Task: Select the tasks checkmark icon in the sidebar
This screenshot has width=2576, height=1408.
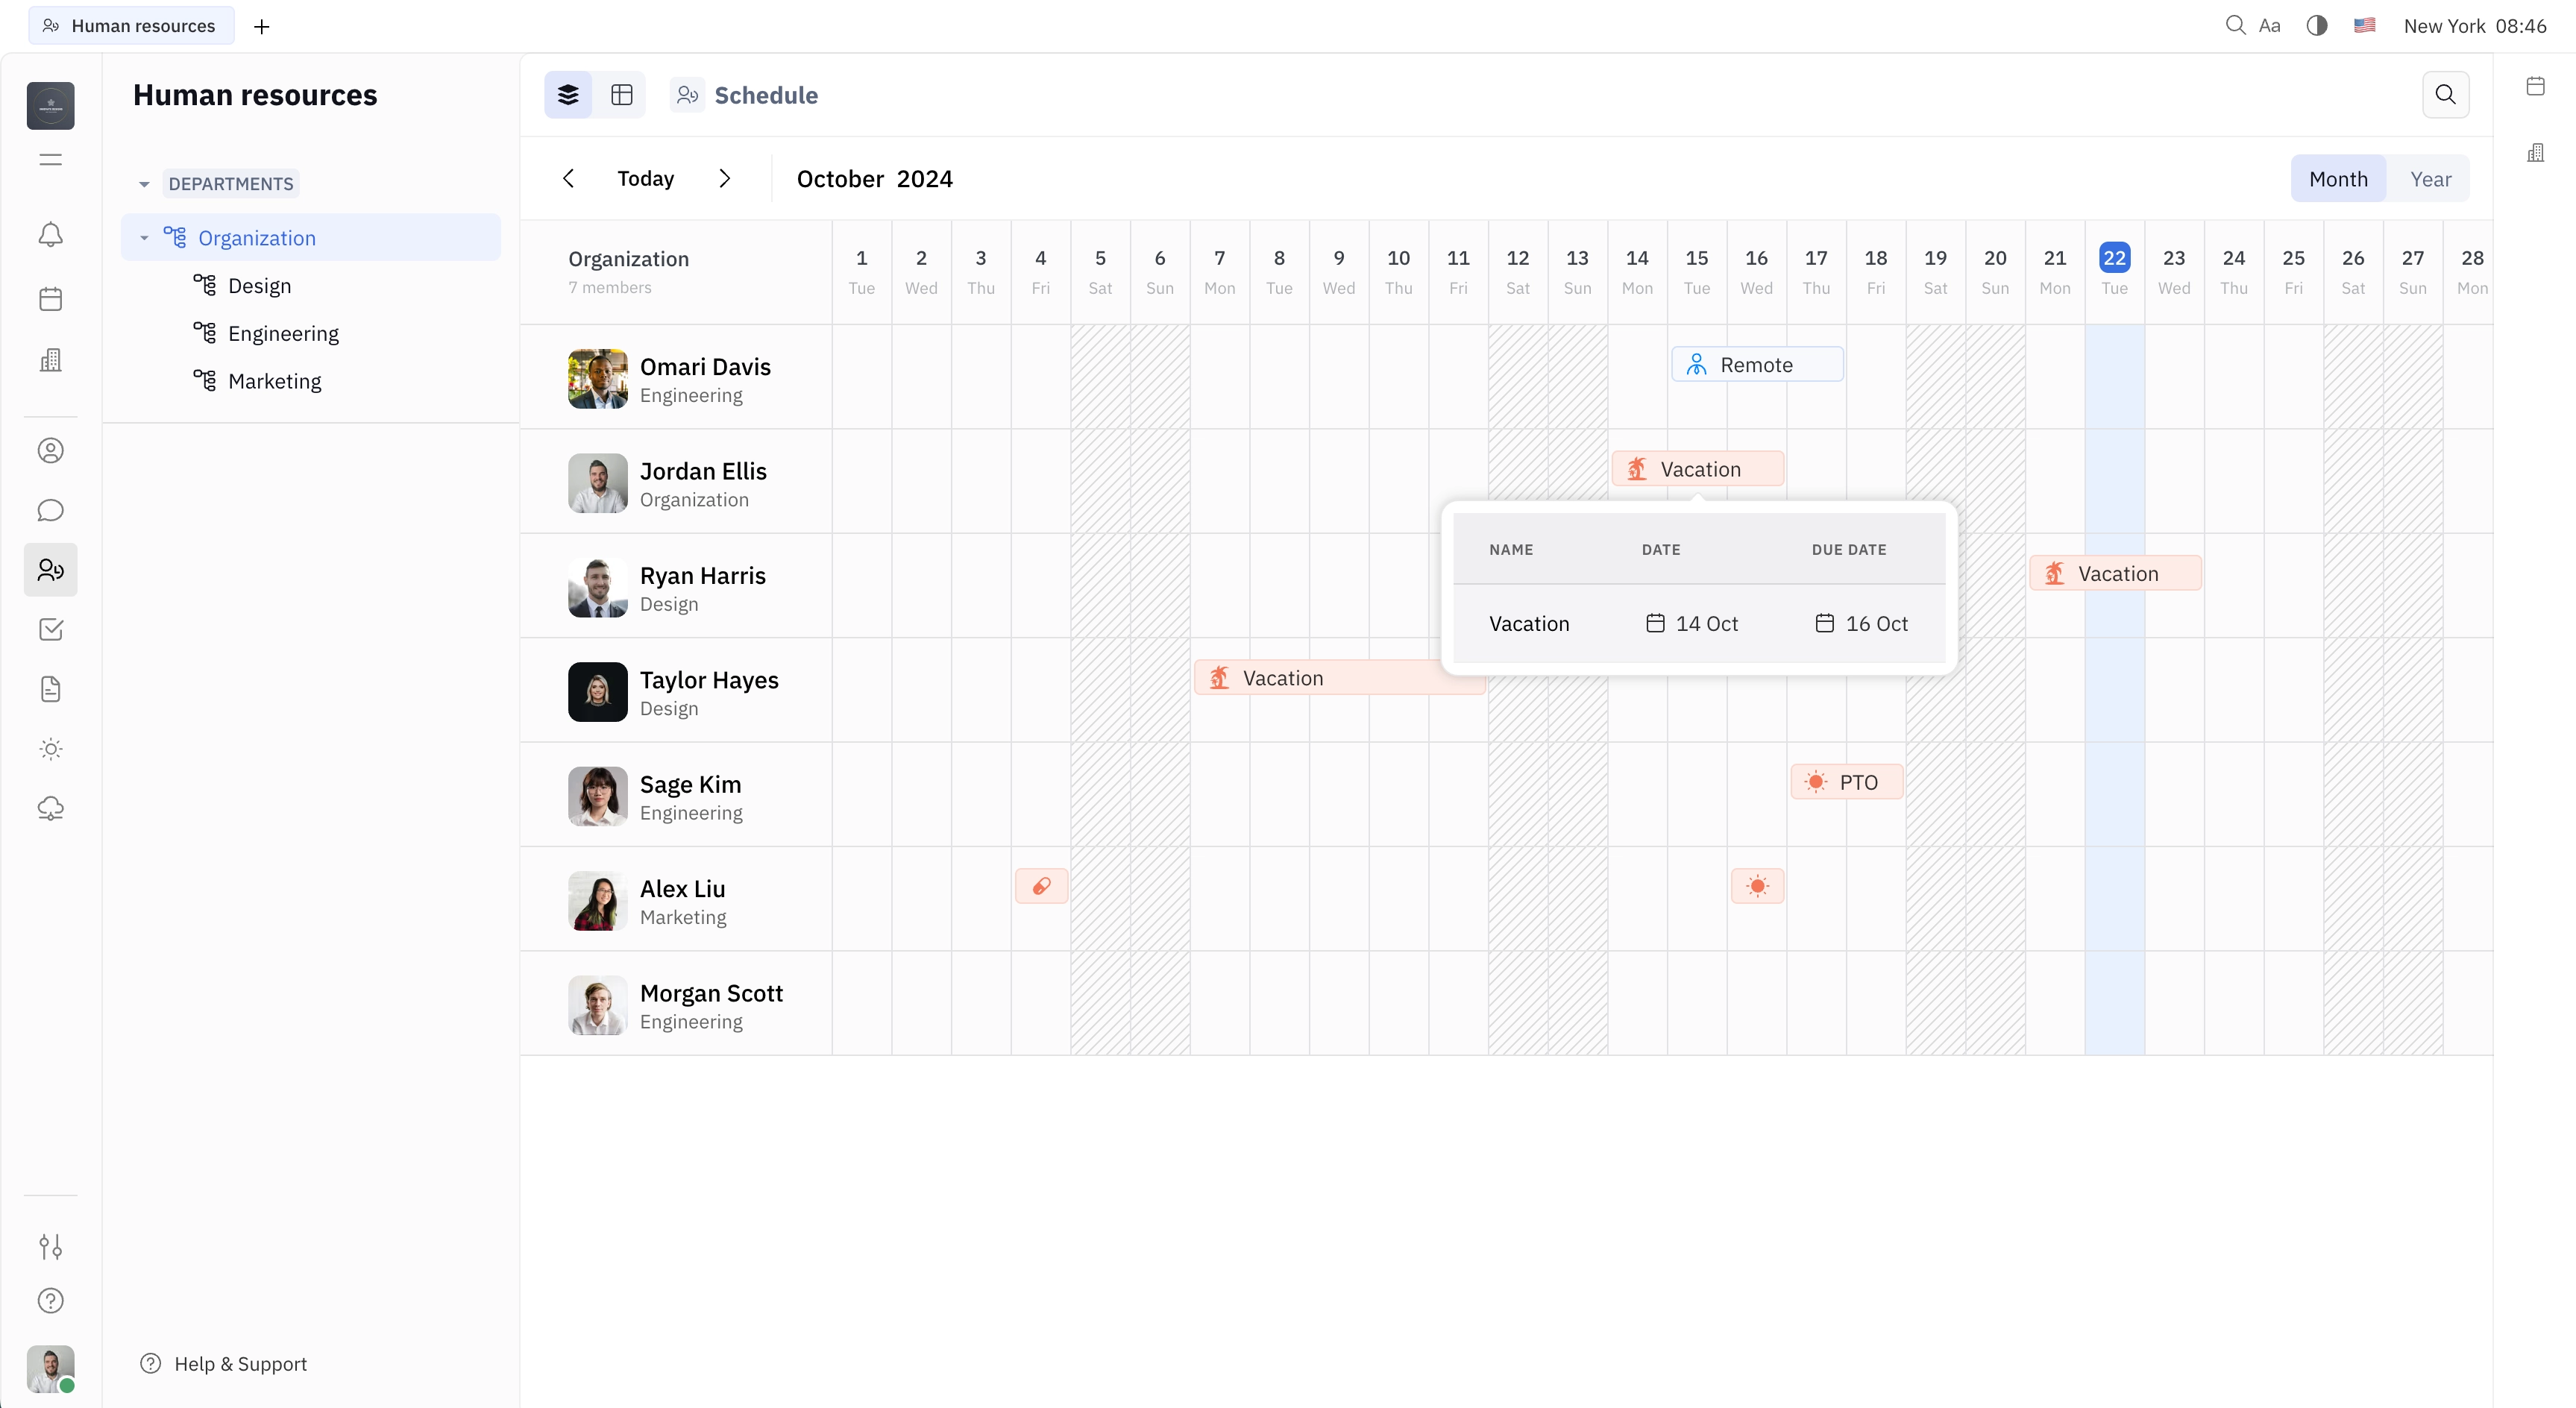Action: point(50,629)
